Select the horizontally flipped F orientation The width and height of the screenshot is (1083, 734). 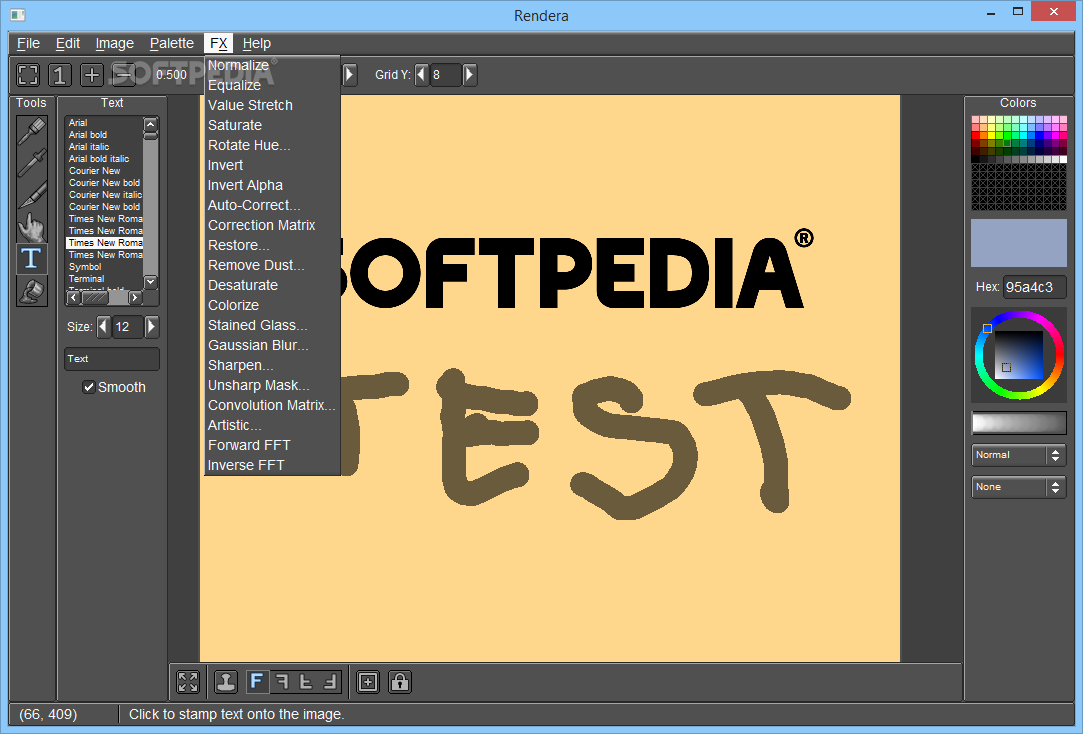(x=281, y=682)
